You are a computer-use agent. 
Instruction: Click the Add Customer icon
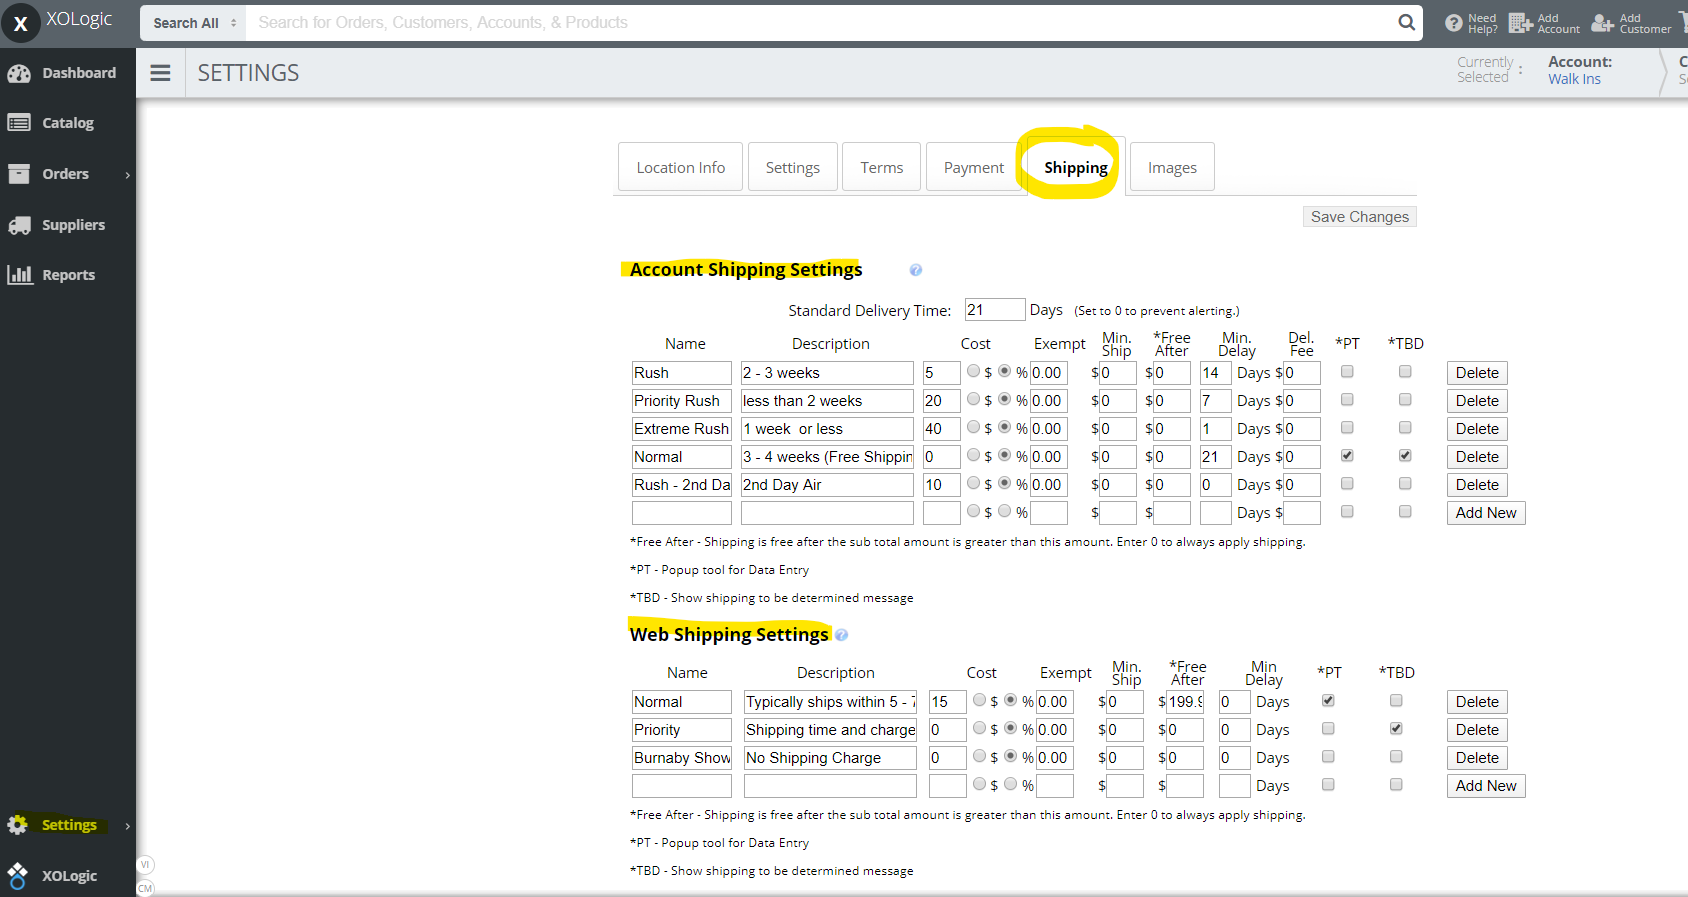(x=1602, y=23)
